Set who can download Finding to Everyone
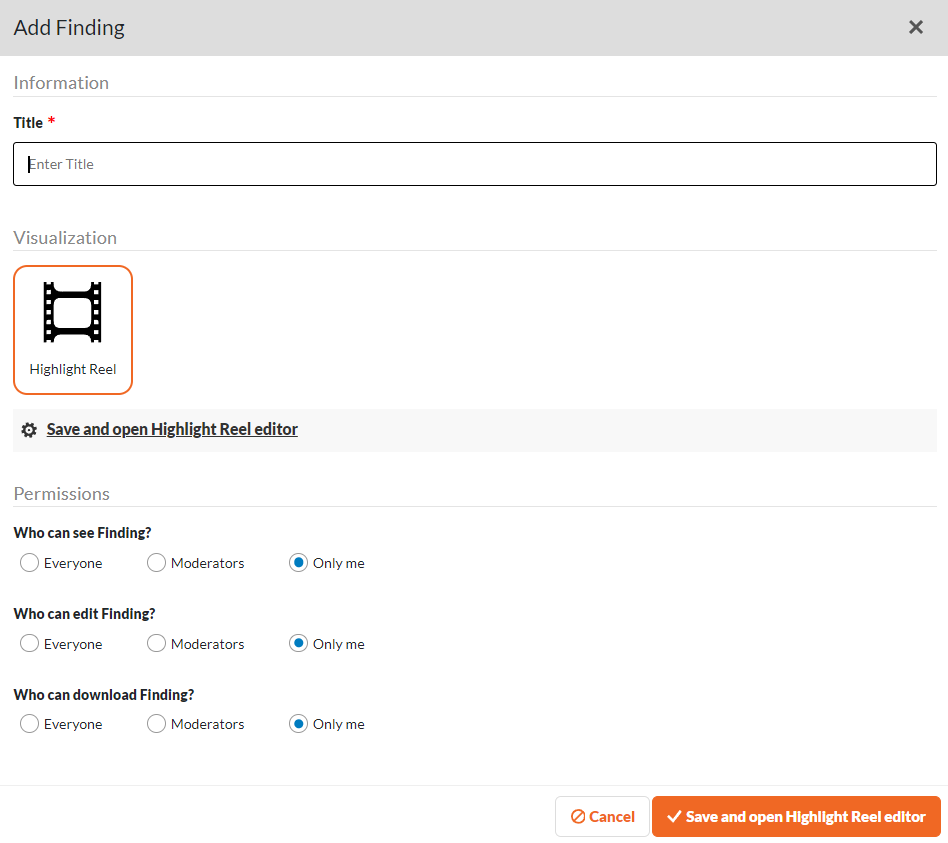Image resolution: width=948 pixels, height=843 pixels. pyautogui.click(x=29, y=723)
